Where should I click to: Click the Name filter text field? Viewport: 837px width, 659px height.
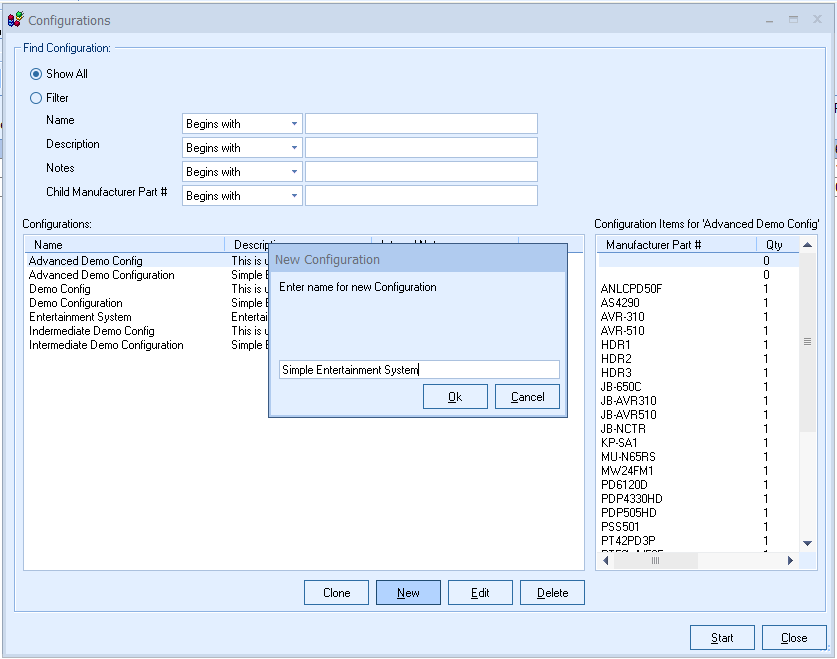(421, 124)
